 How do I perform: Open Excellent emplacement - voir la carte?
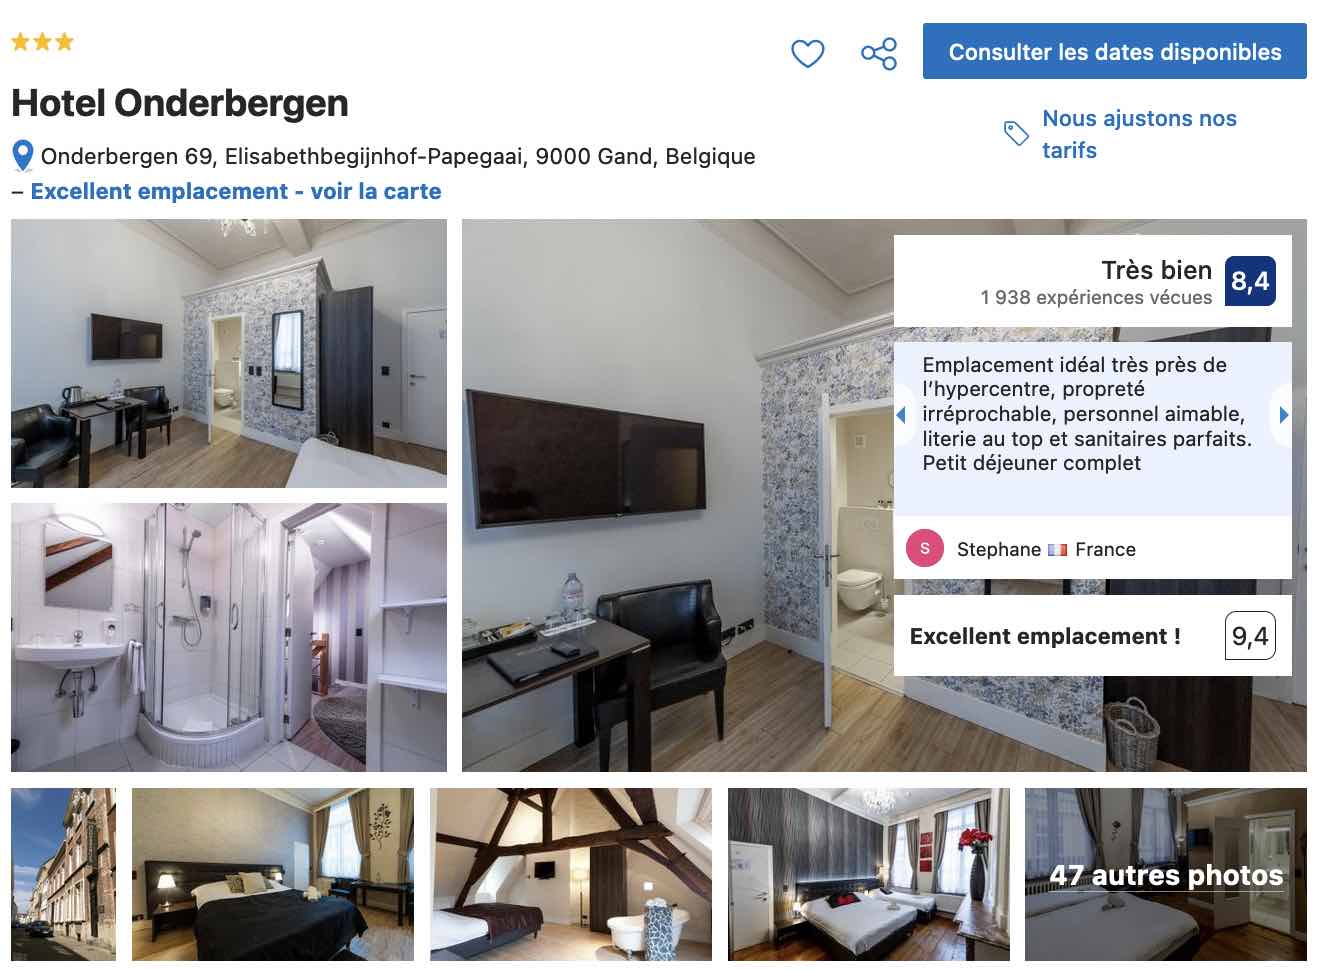236,191
